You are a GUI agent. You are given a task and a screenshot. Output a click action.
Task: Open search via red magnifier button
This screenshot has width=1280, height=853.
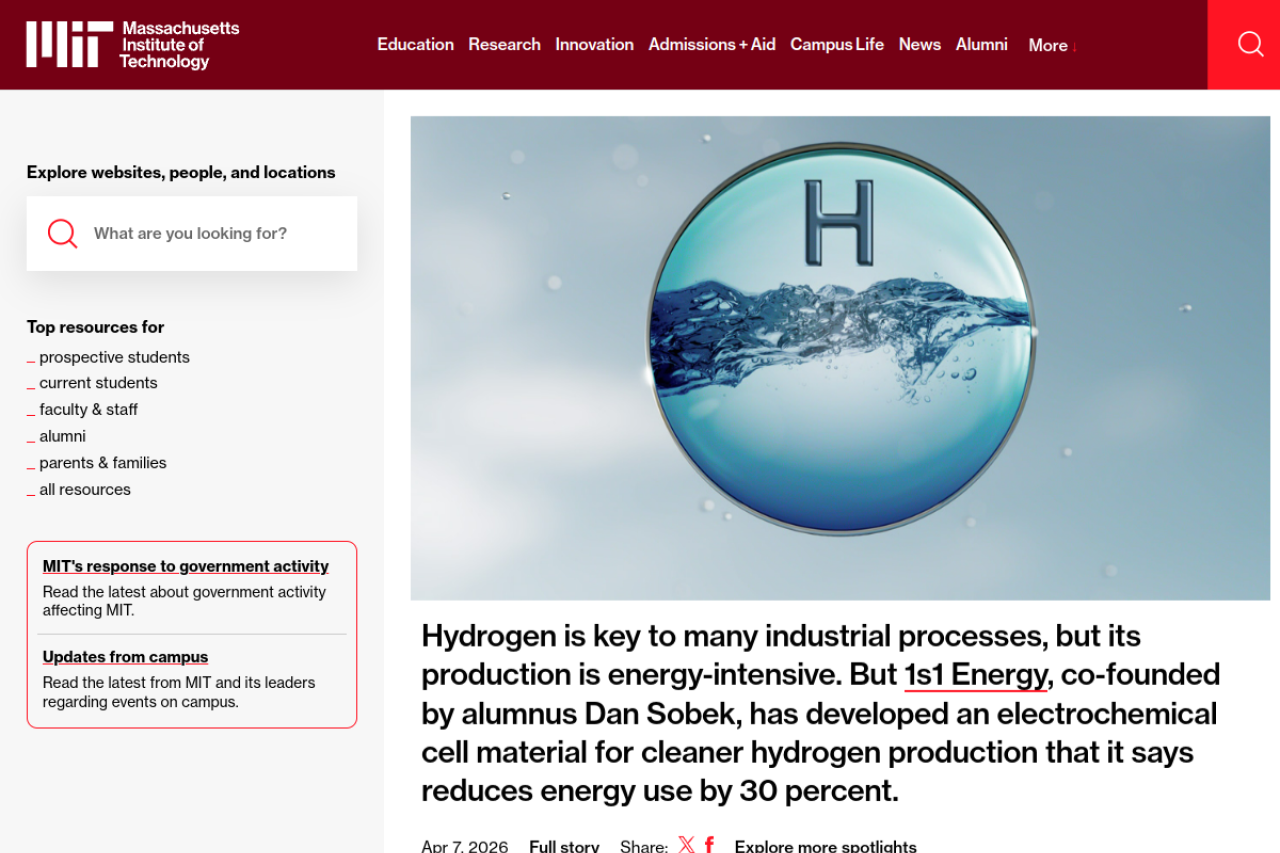(x=1250, y=44)
